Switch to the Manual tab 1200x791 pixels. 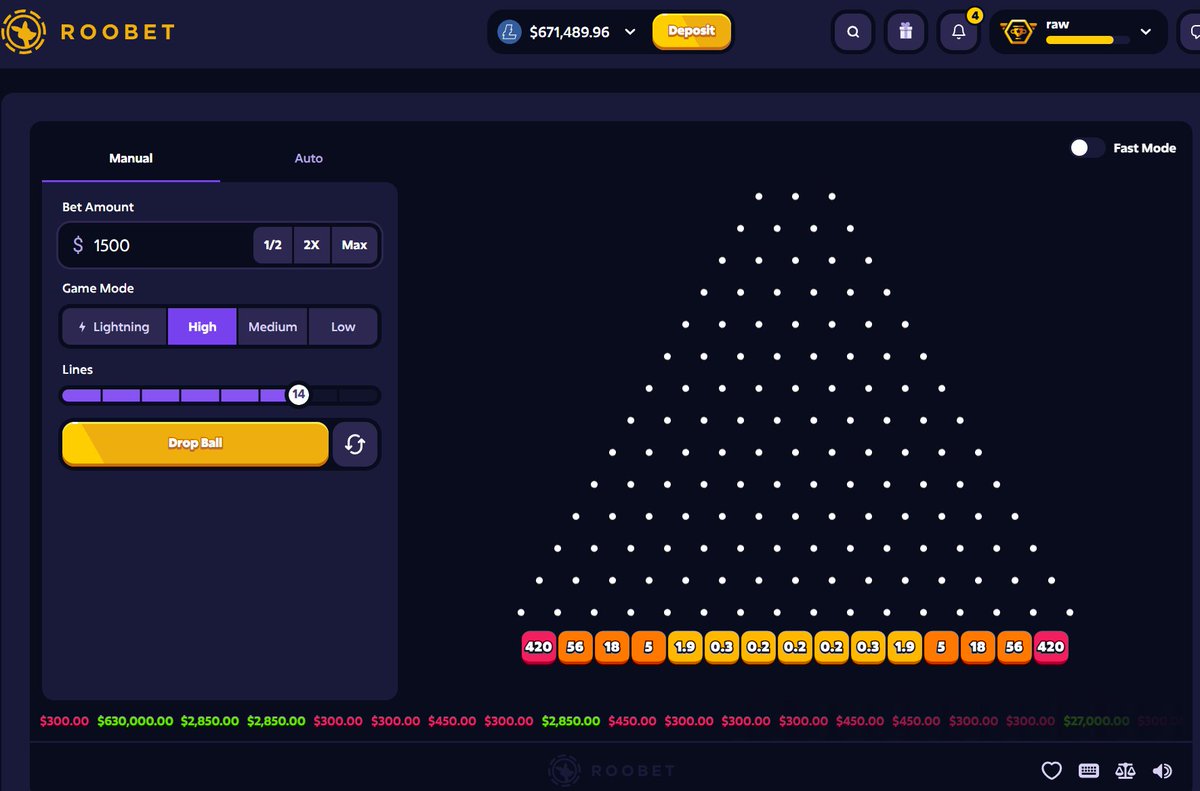(131, 158)
